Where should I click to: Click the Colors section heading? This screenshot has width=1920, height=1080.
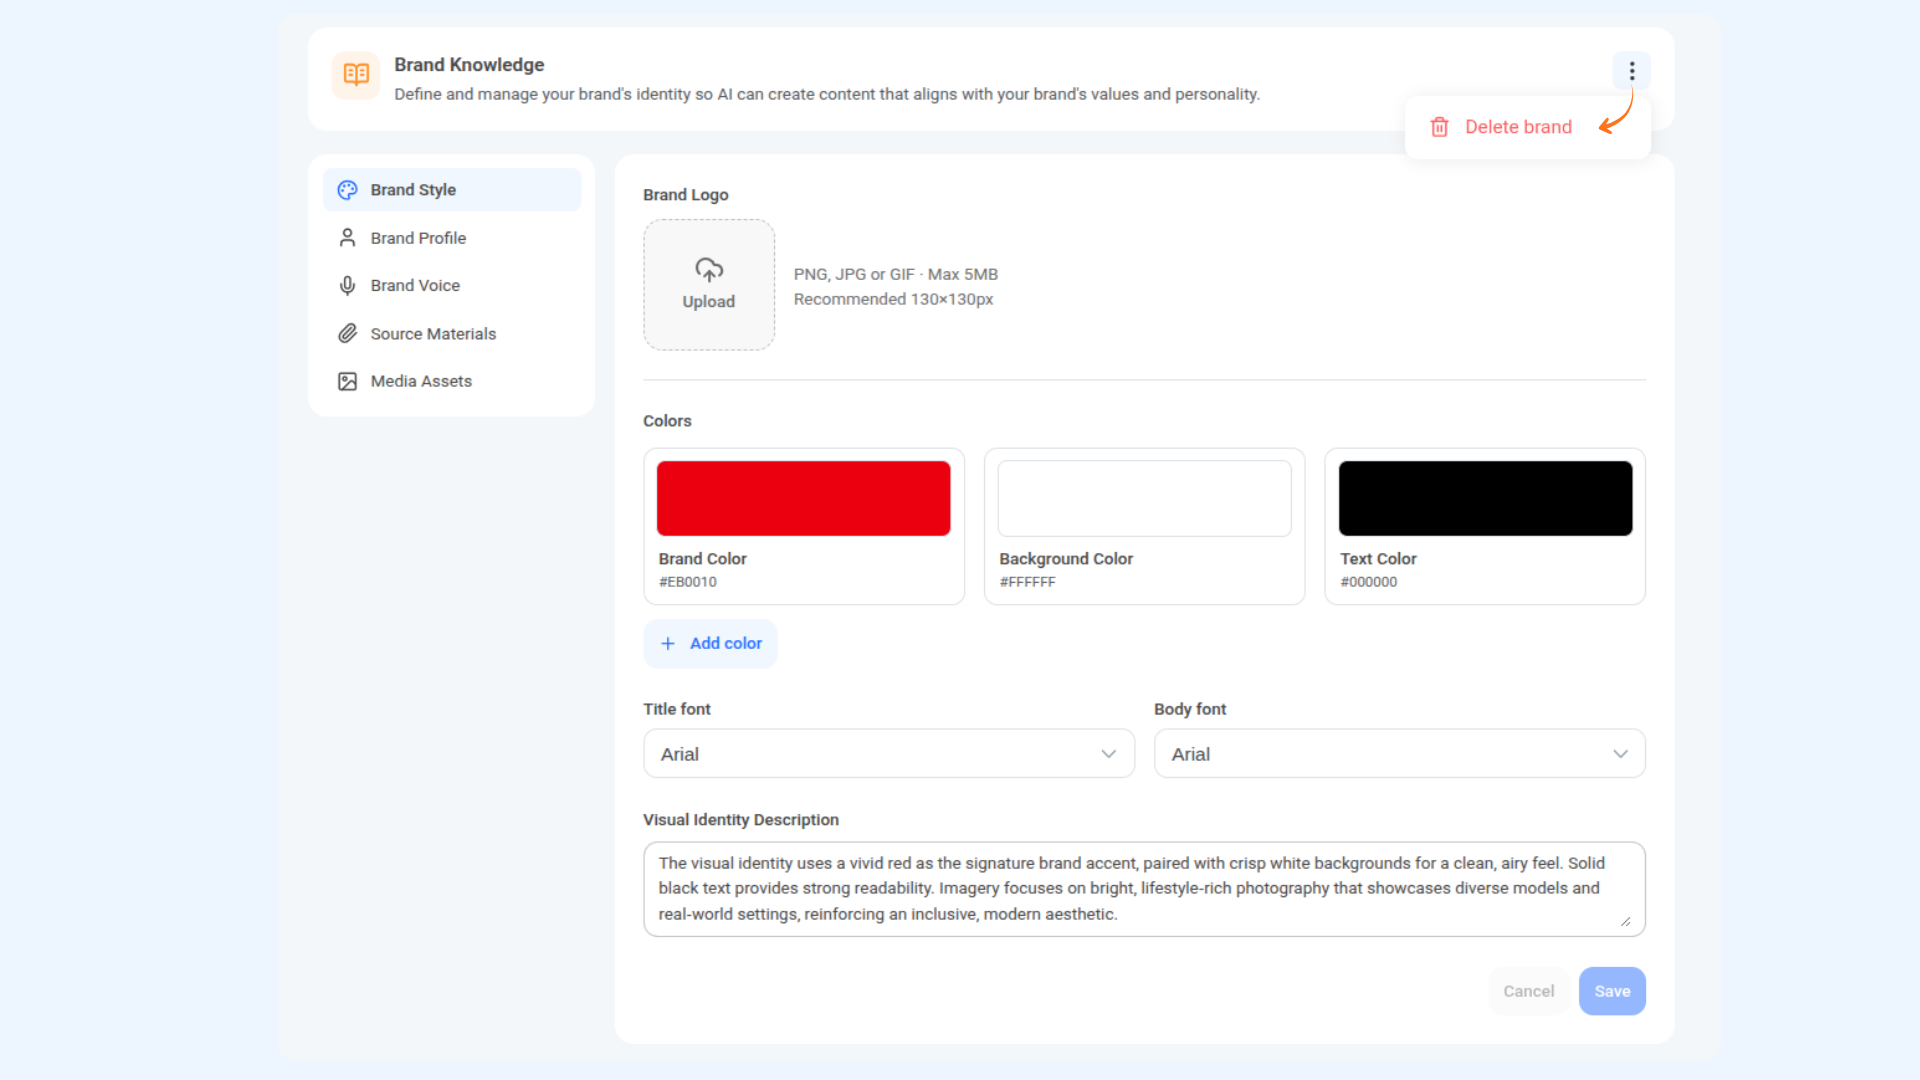tap(667, 421)
